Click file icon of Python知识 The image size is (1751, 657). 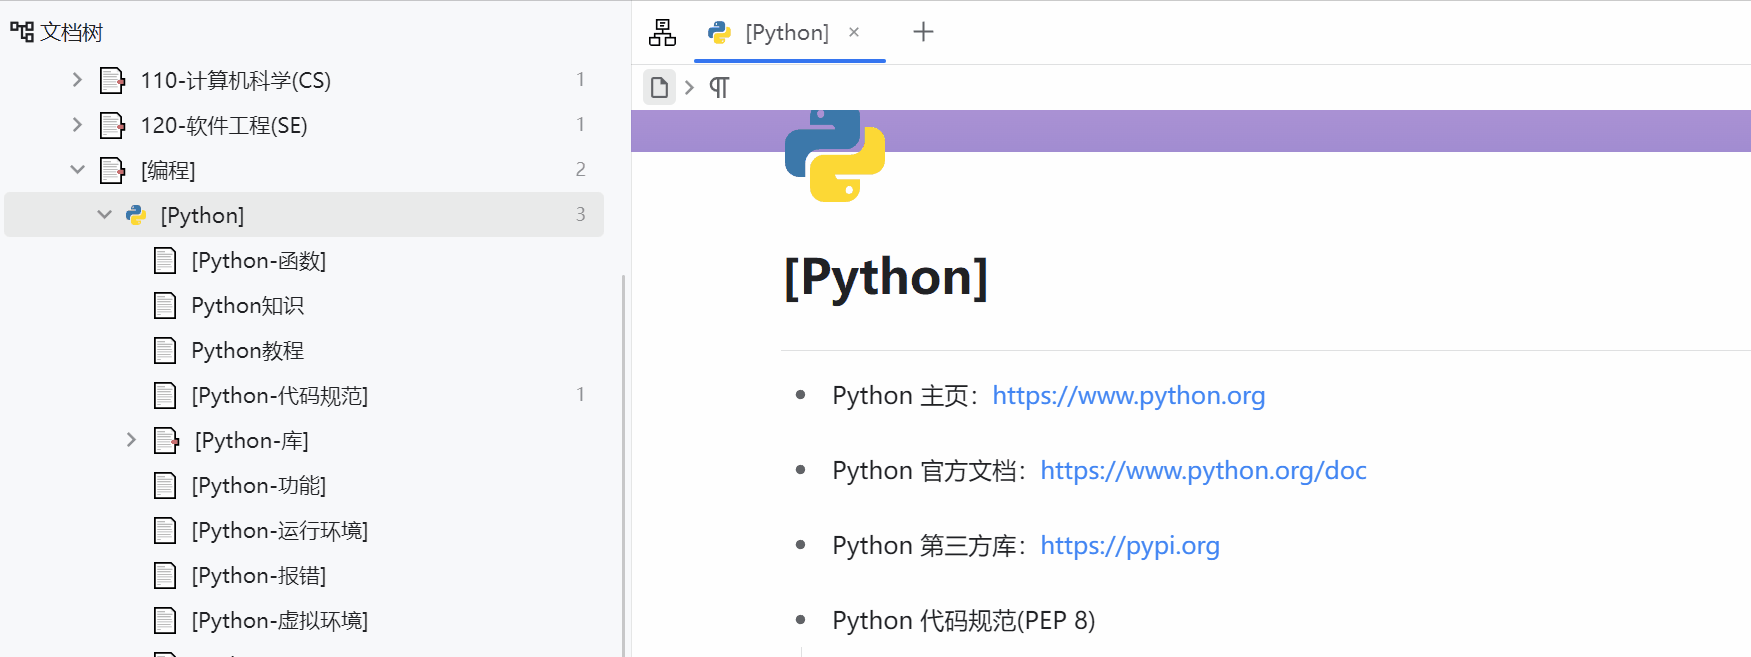coord(165,306)
